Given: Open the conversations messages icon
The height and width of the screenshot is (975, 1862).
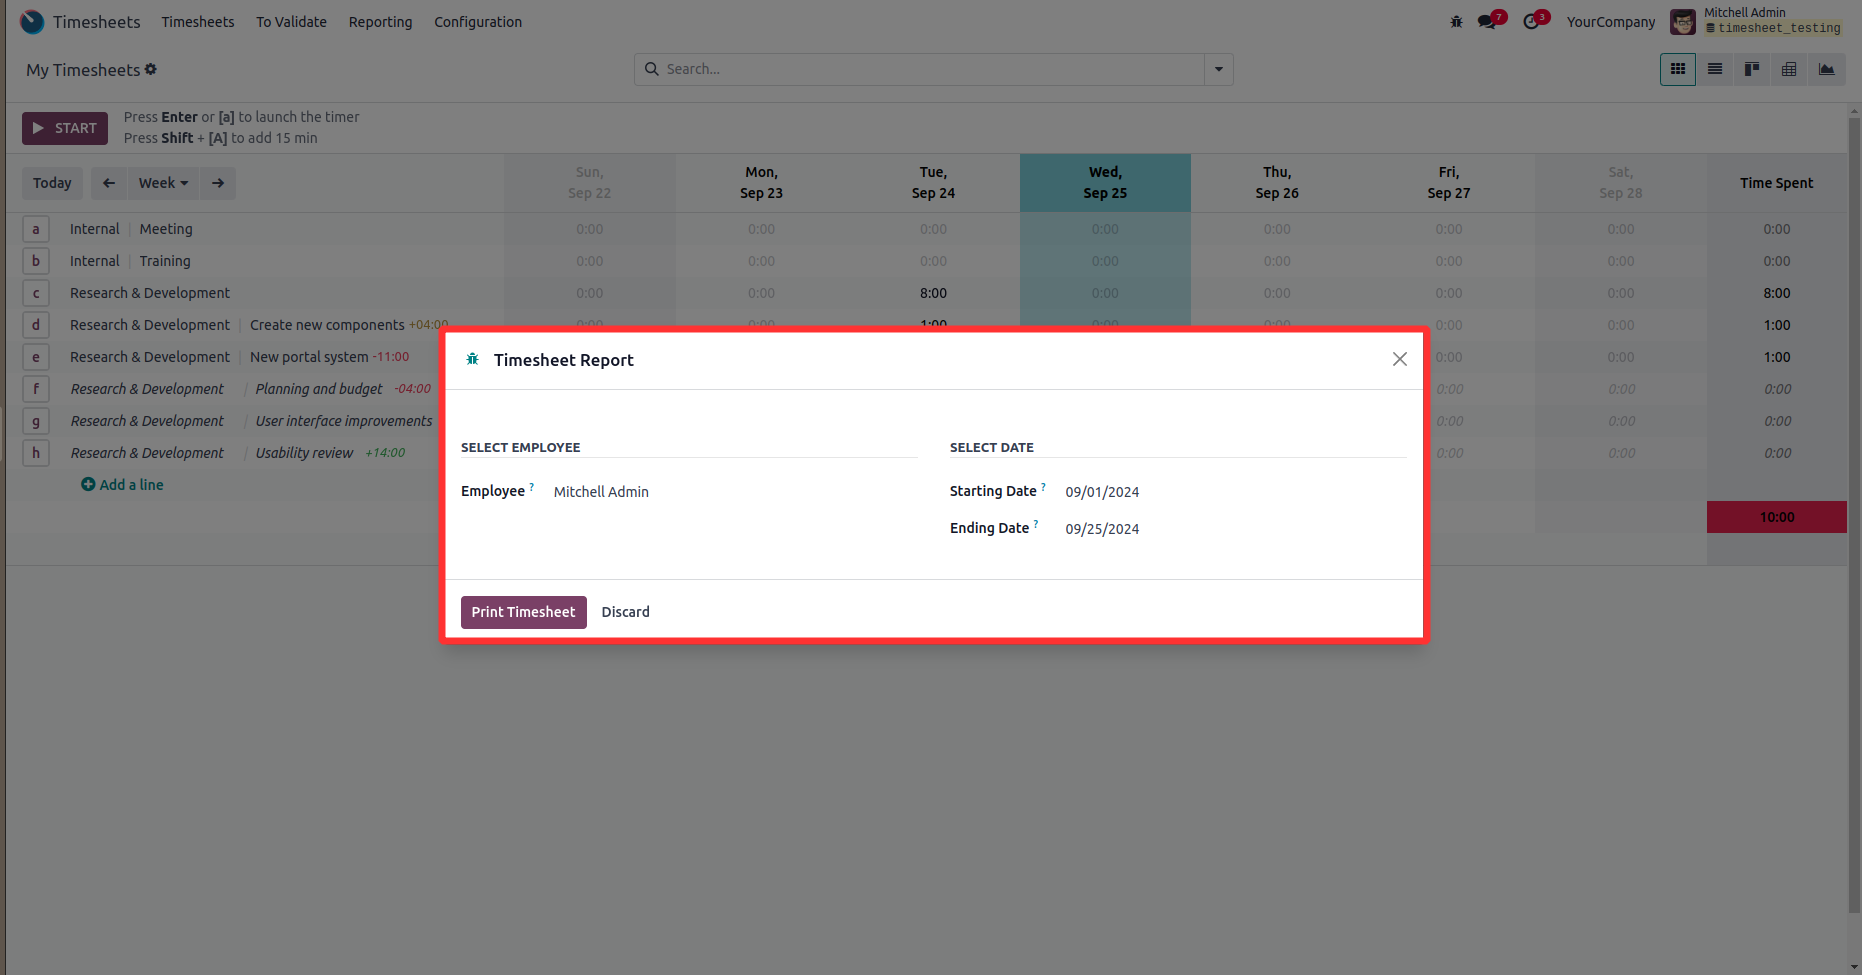Looking at the screenshot, I should 1488,22.
